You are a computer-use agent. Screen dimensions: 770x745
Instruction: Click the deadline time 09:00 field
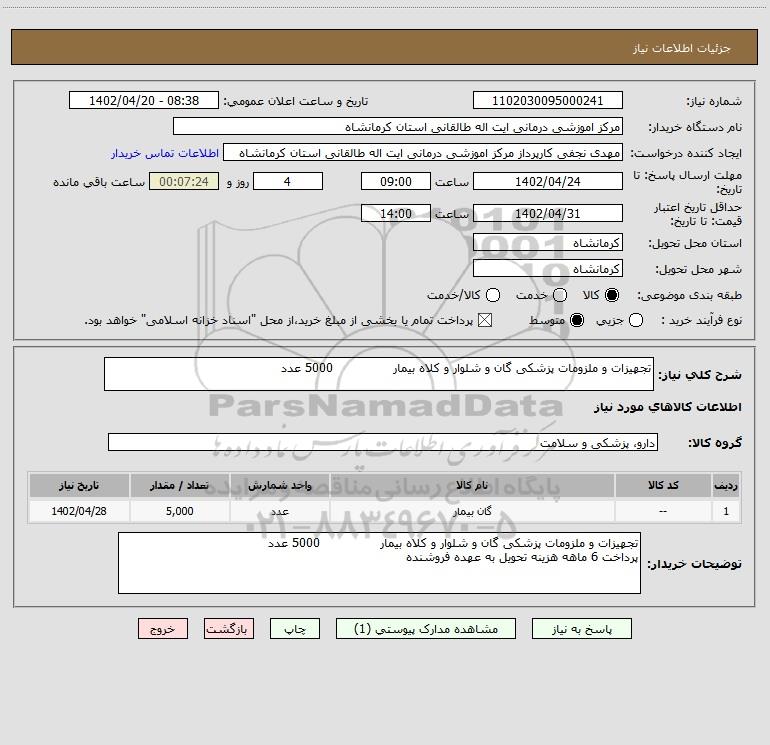396,181
